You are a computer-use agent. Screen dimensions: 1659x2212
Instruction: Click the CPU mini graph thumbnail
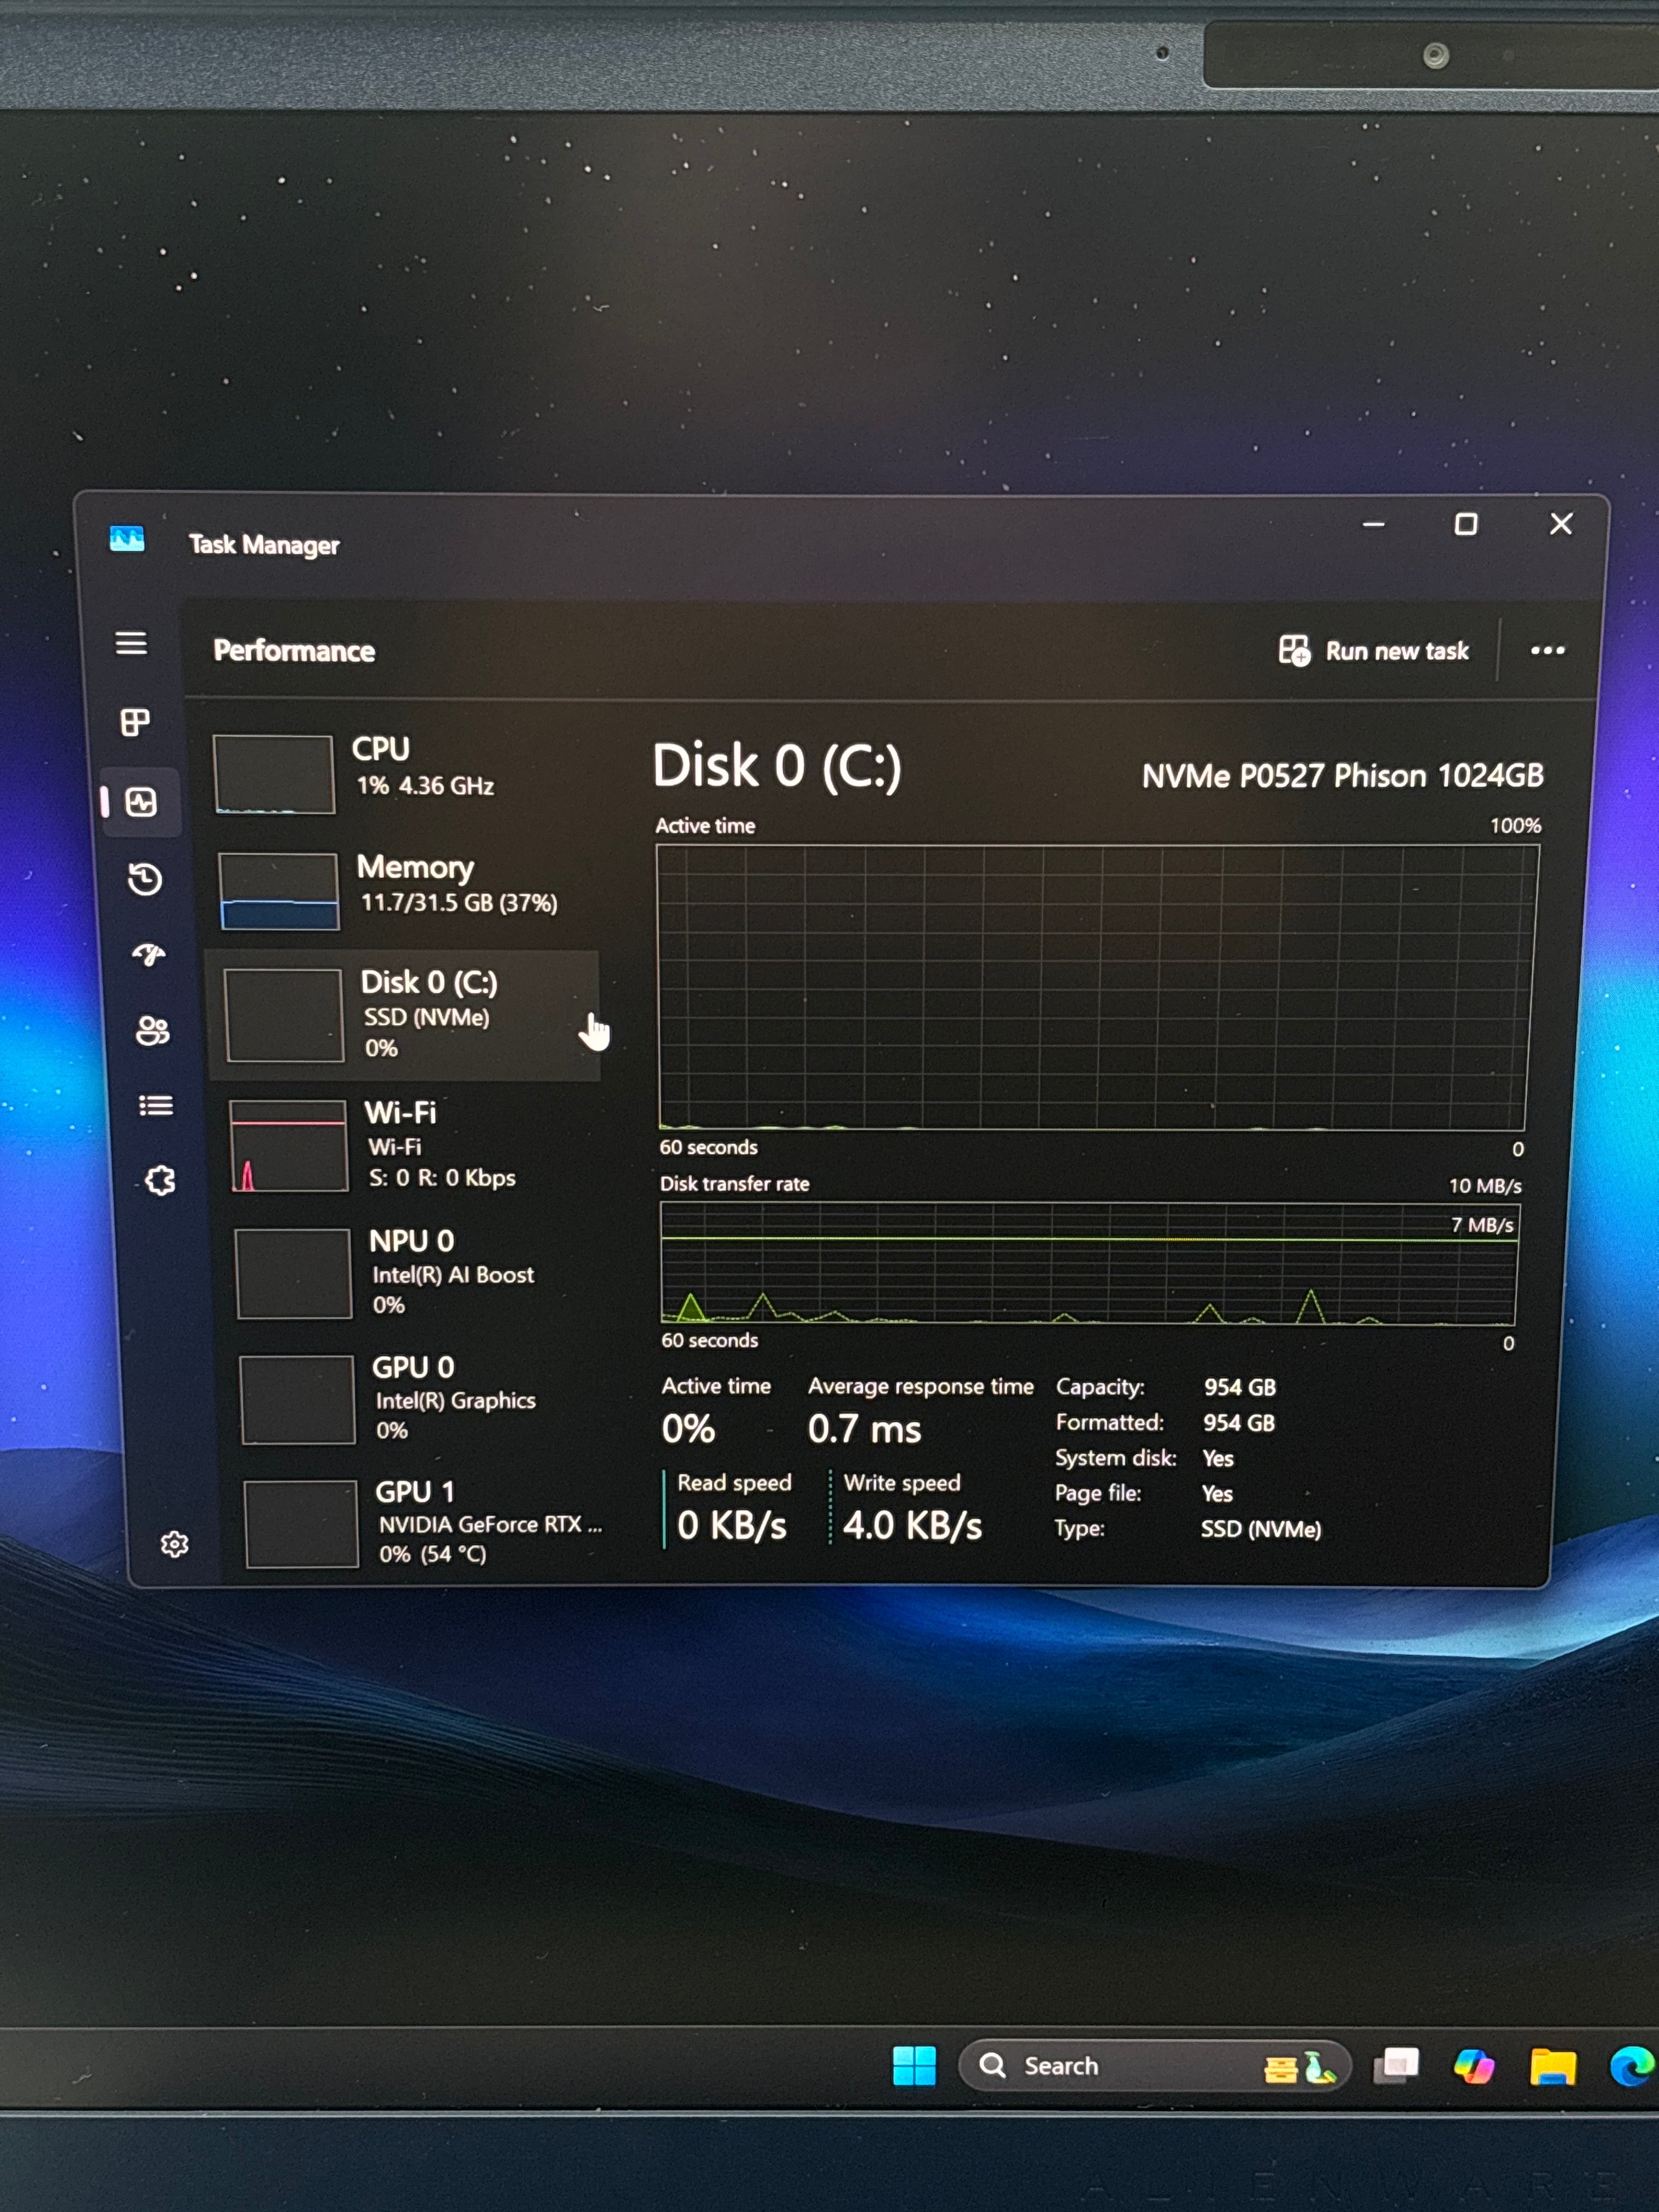(x=274, y=774)
